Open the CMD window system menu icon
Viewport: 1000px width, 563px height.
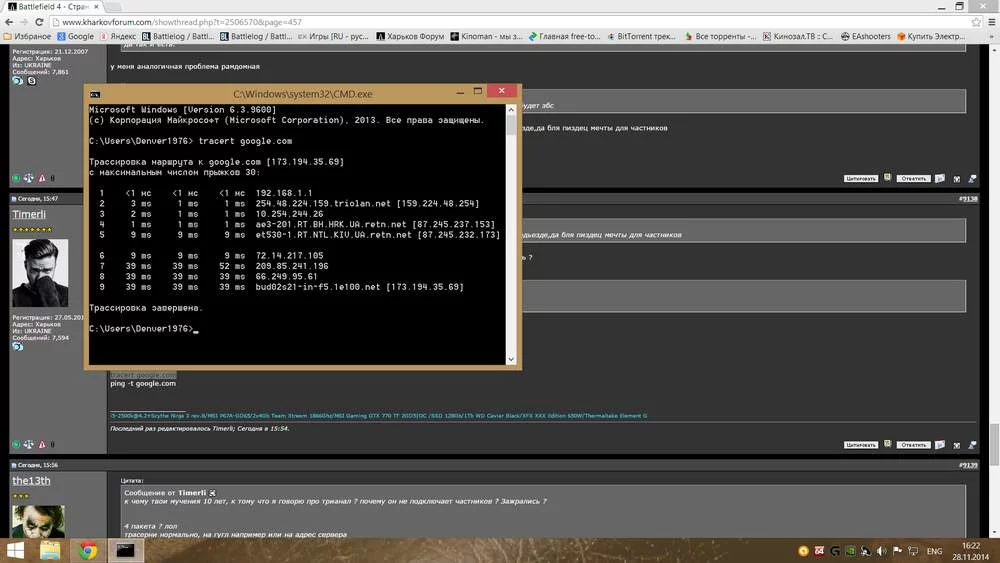[95, 94]
